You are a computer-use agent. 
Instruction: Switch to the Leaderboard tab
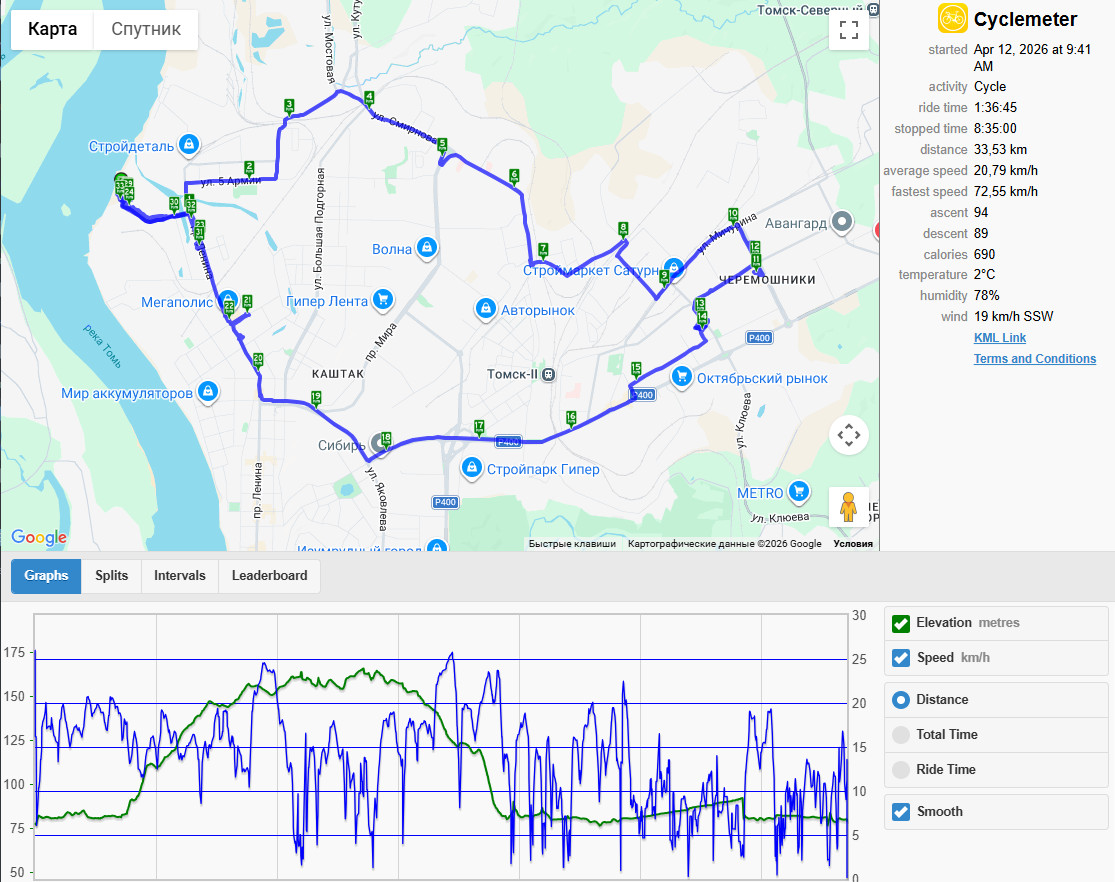270,575
